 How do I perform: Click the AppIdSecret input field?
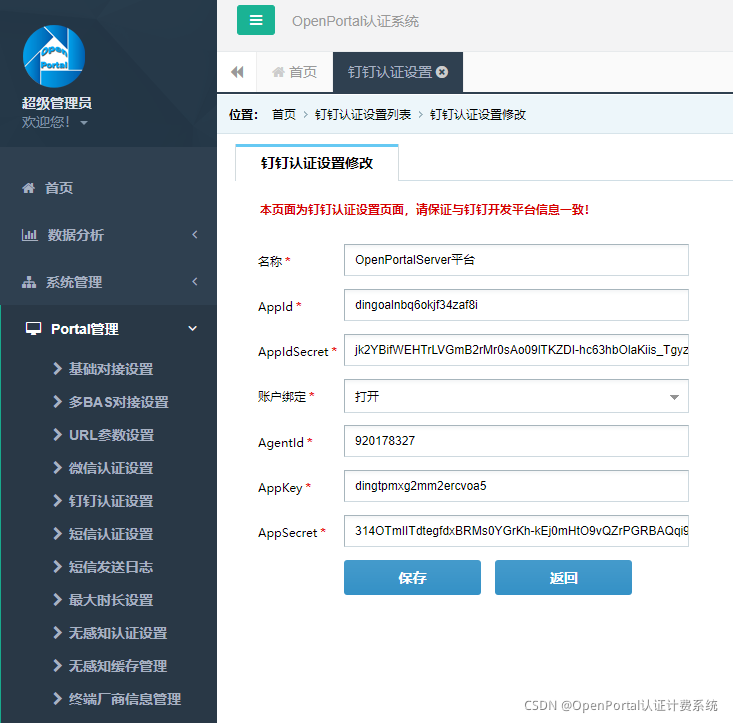point(516,350)
